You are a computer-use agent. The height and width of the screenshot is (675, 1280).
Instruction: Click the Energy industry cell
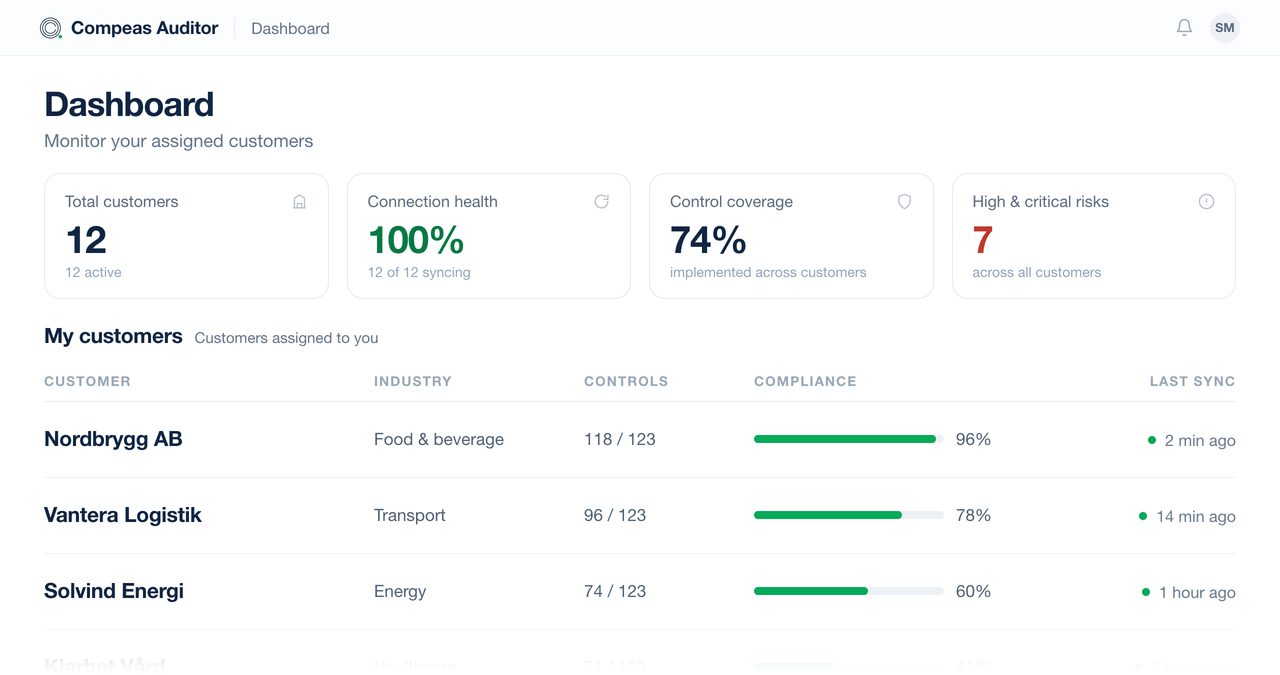coord(400,591)
